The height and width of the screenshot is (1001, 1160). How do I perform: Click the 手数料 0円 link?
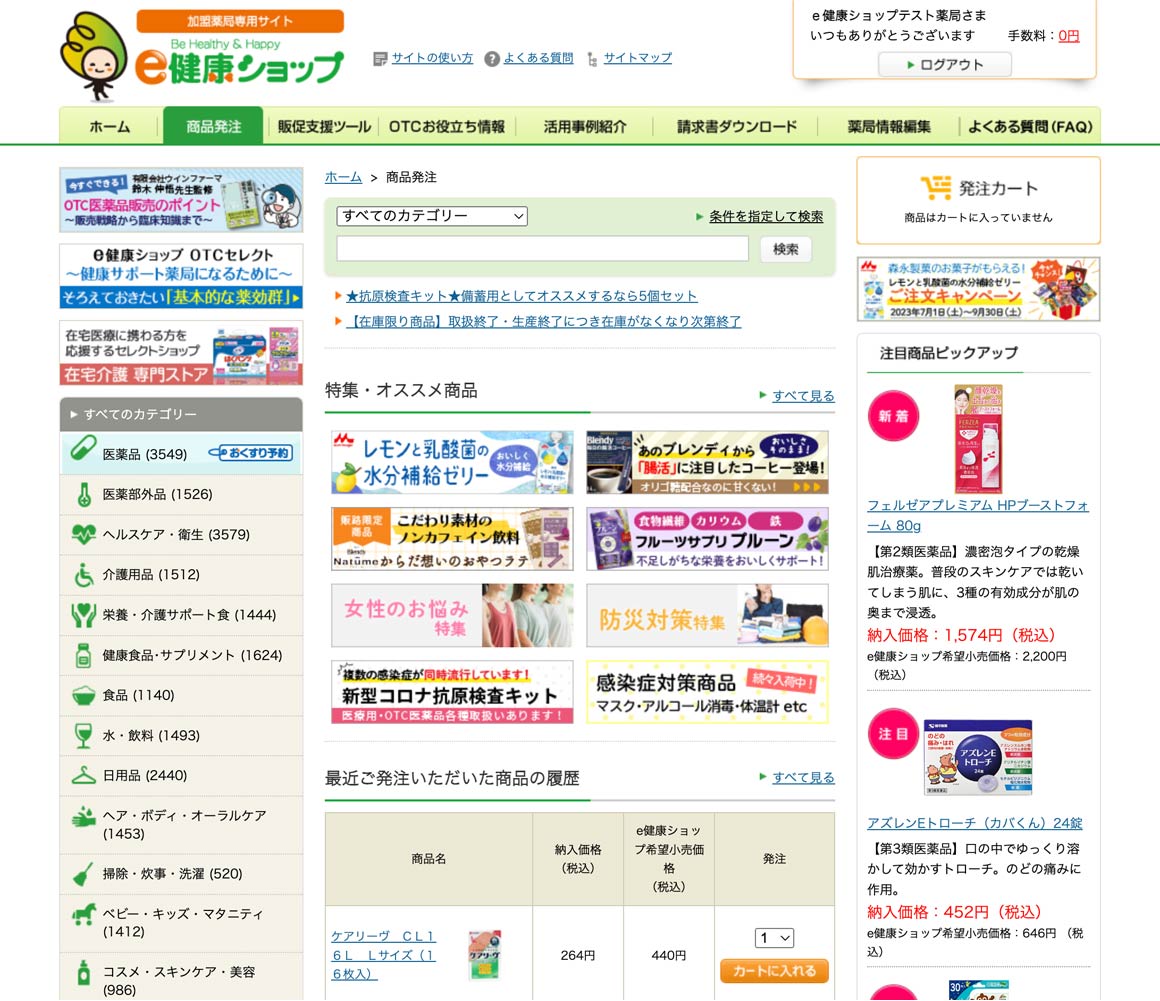1068,36
